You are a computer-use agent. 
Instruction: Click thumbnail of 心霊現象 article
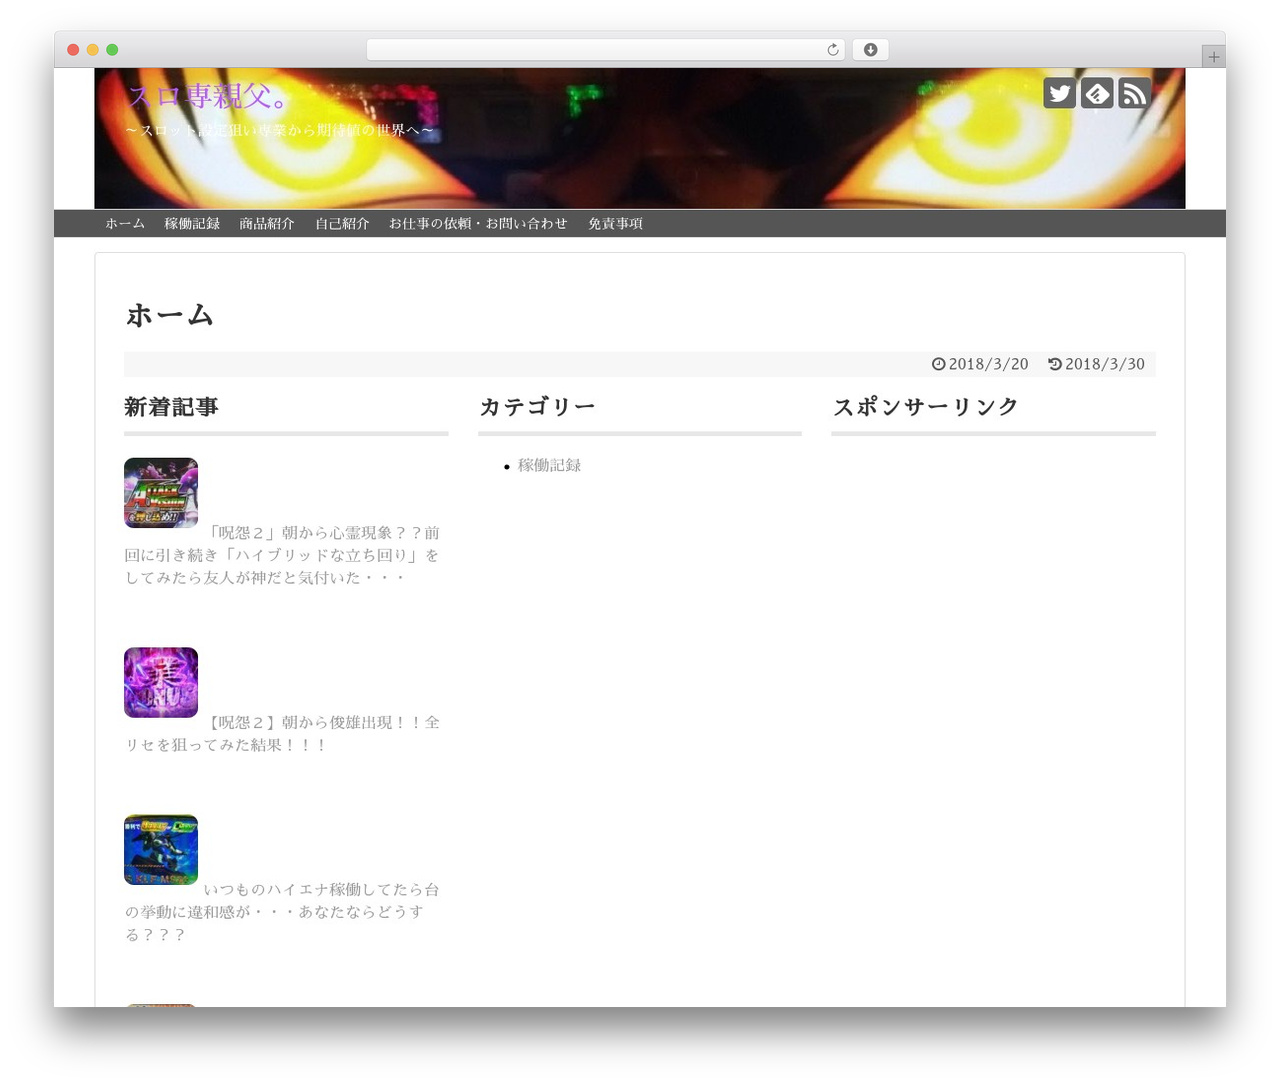[161, 493]
